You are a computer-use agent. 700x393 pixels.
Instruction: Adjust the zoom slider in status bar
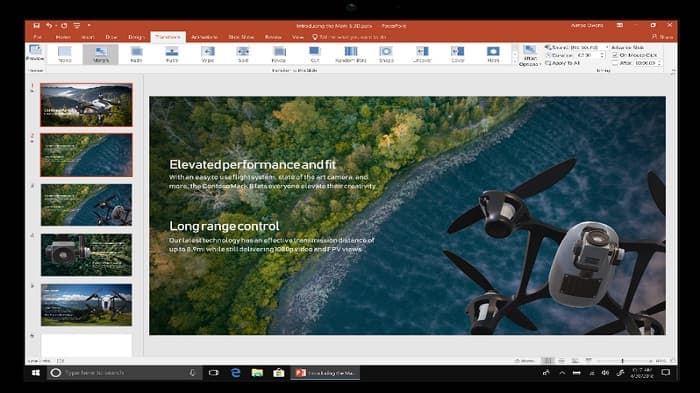(x=622, y=360)
